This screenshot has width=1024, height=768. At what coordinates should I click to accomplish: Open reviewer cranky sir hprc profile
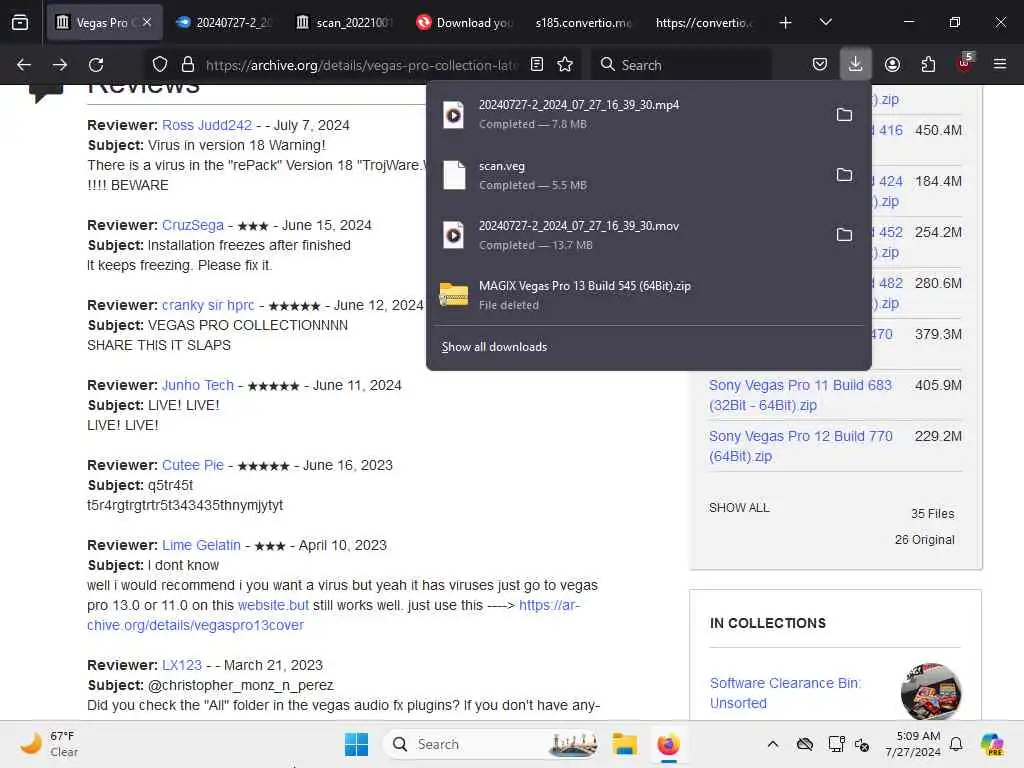click(208, 305)
